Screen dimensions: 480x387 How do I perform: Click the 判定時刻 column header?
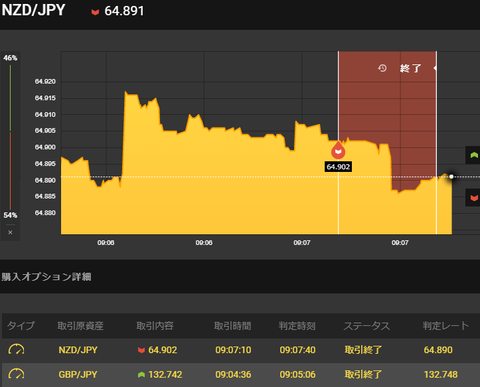[297, 326]
